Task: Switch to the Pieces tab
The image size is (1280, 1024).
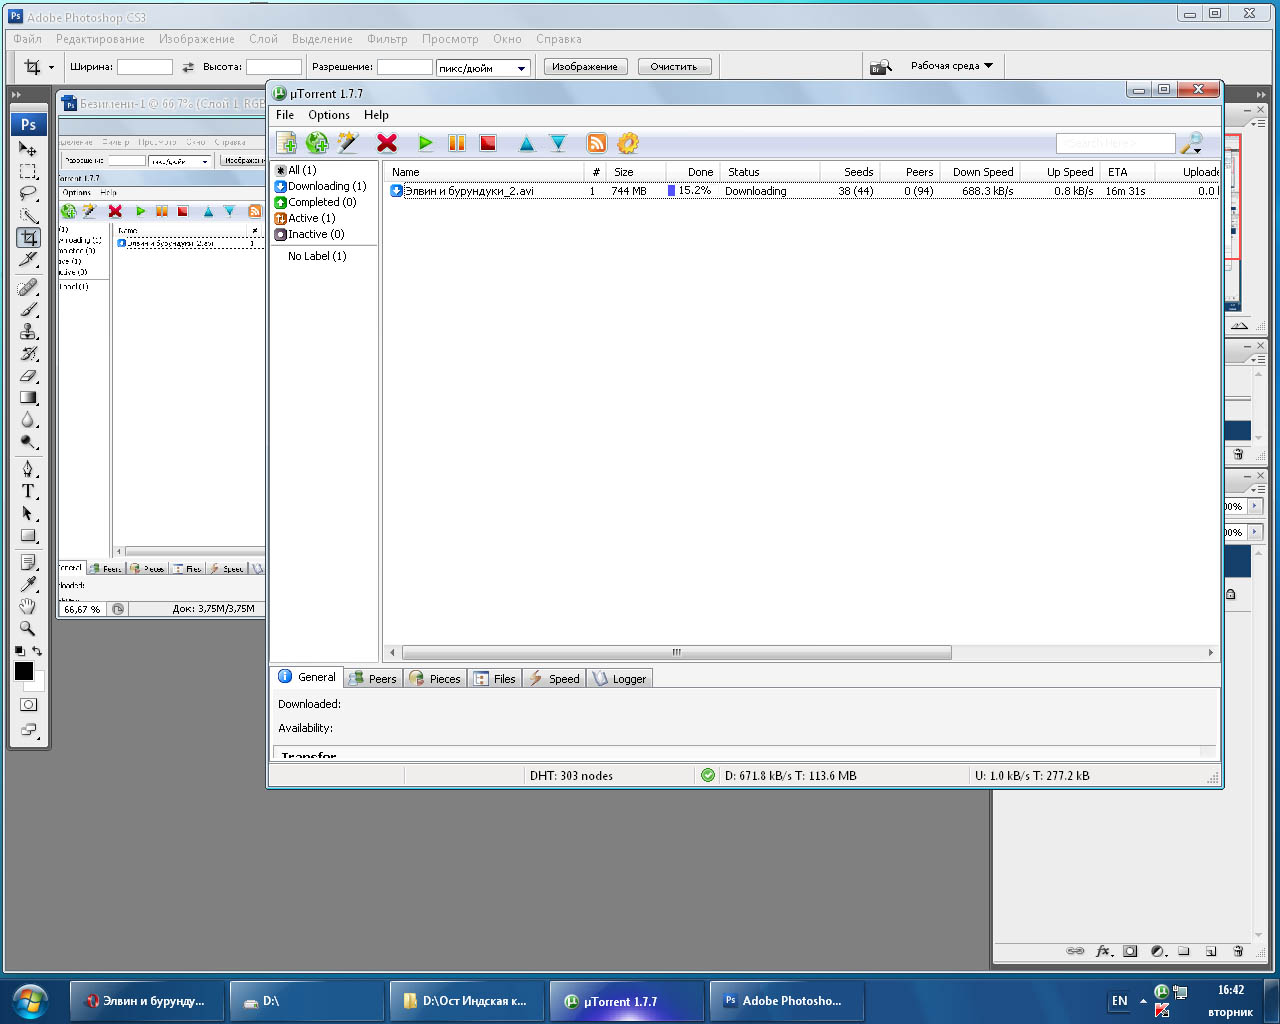Action: pos(435,678)
